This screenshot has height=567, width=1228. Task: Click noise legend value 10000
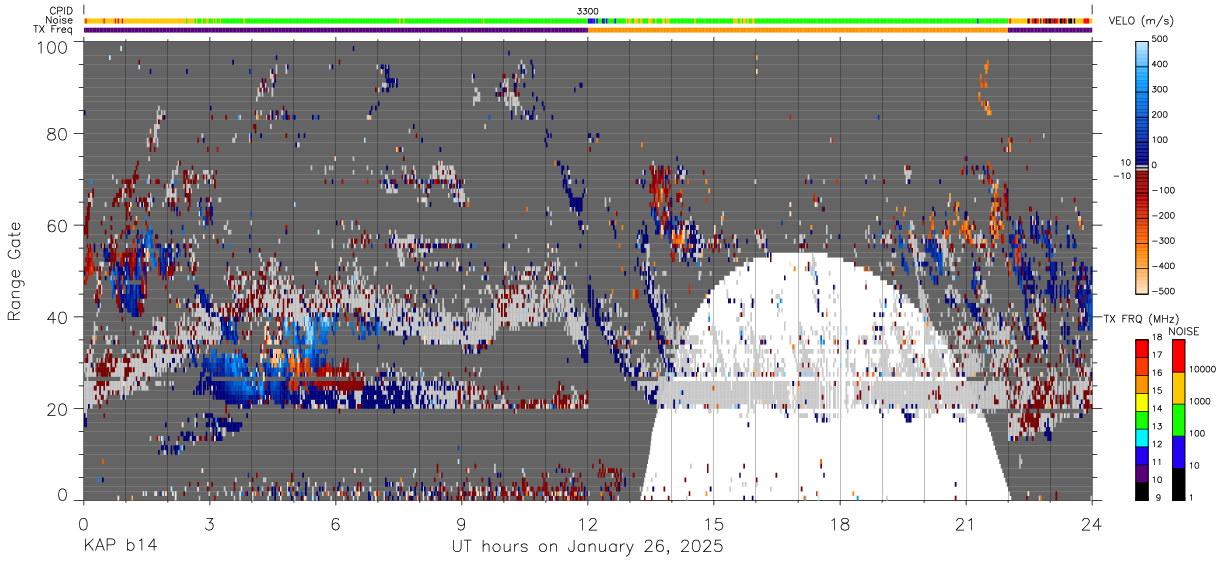point(1203,370)
